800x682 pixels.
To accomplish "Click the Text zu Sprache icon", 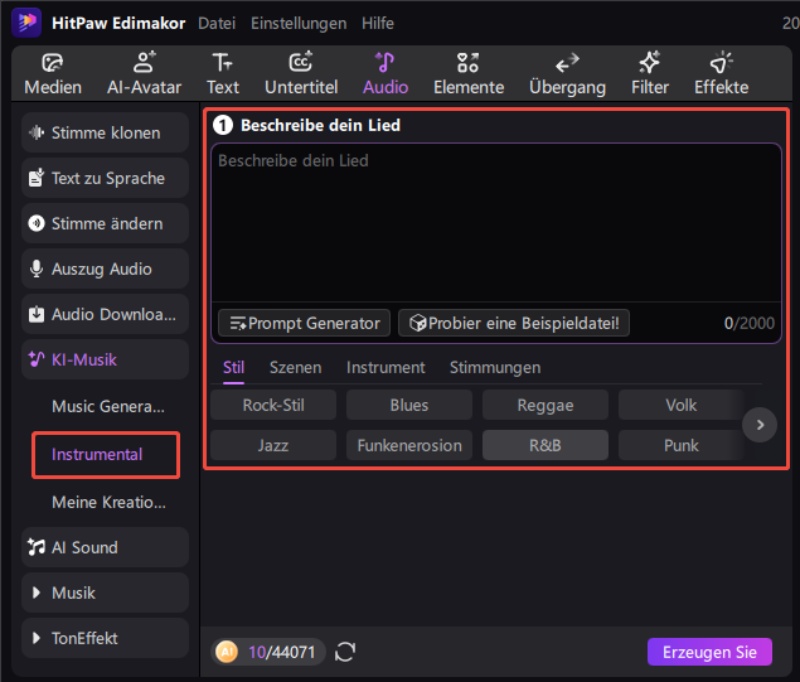I will coord(36,178).
